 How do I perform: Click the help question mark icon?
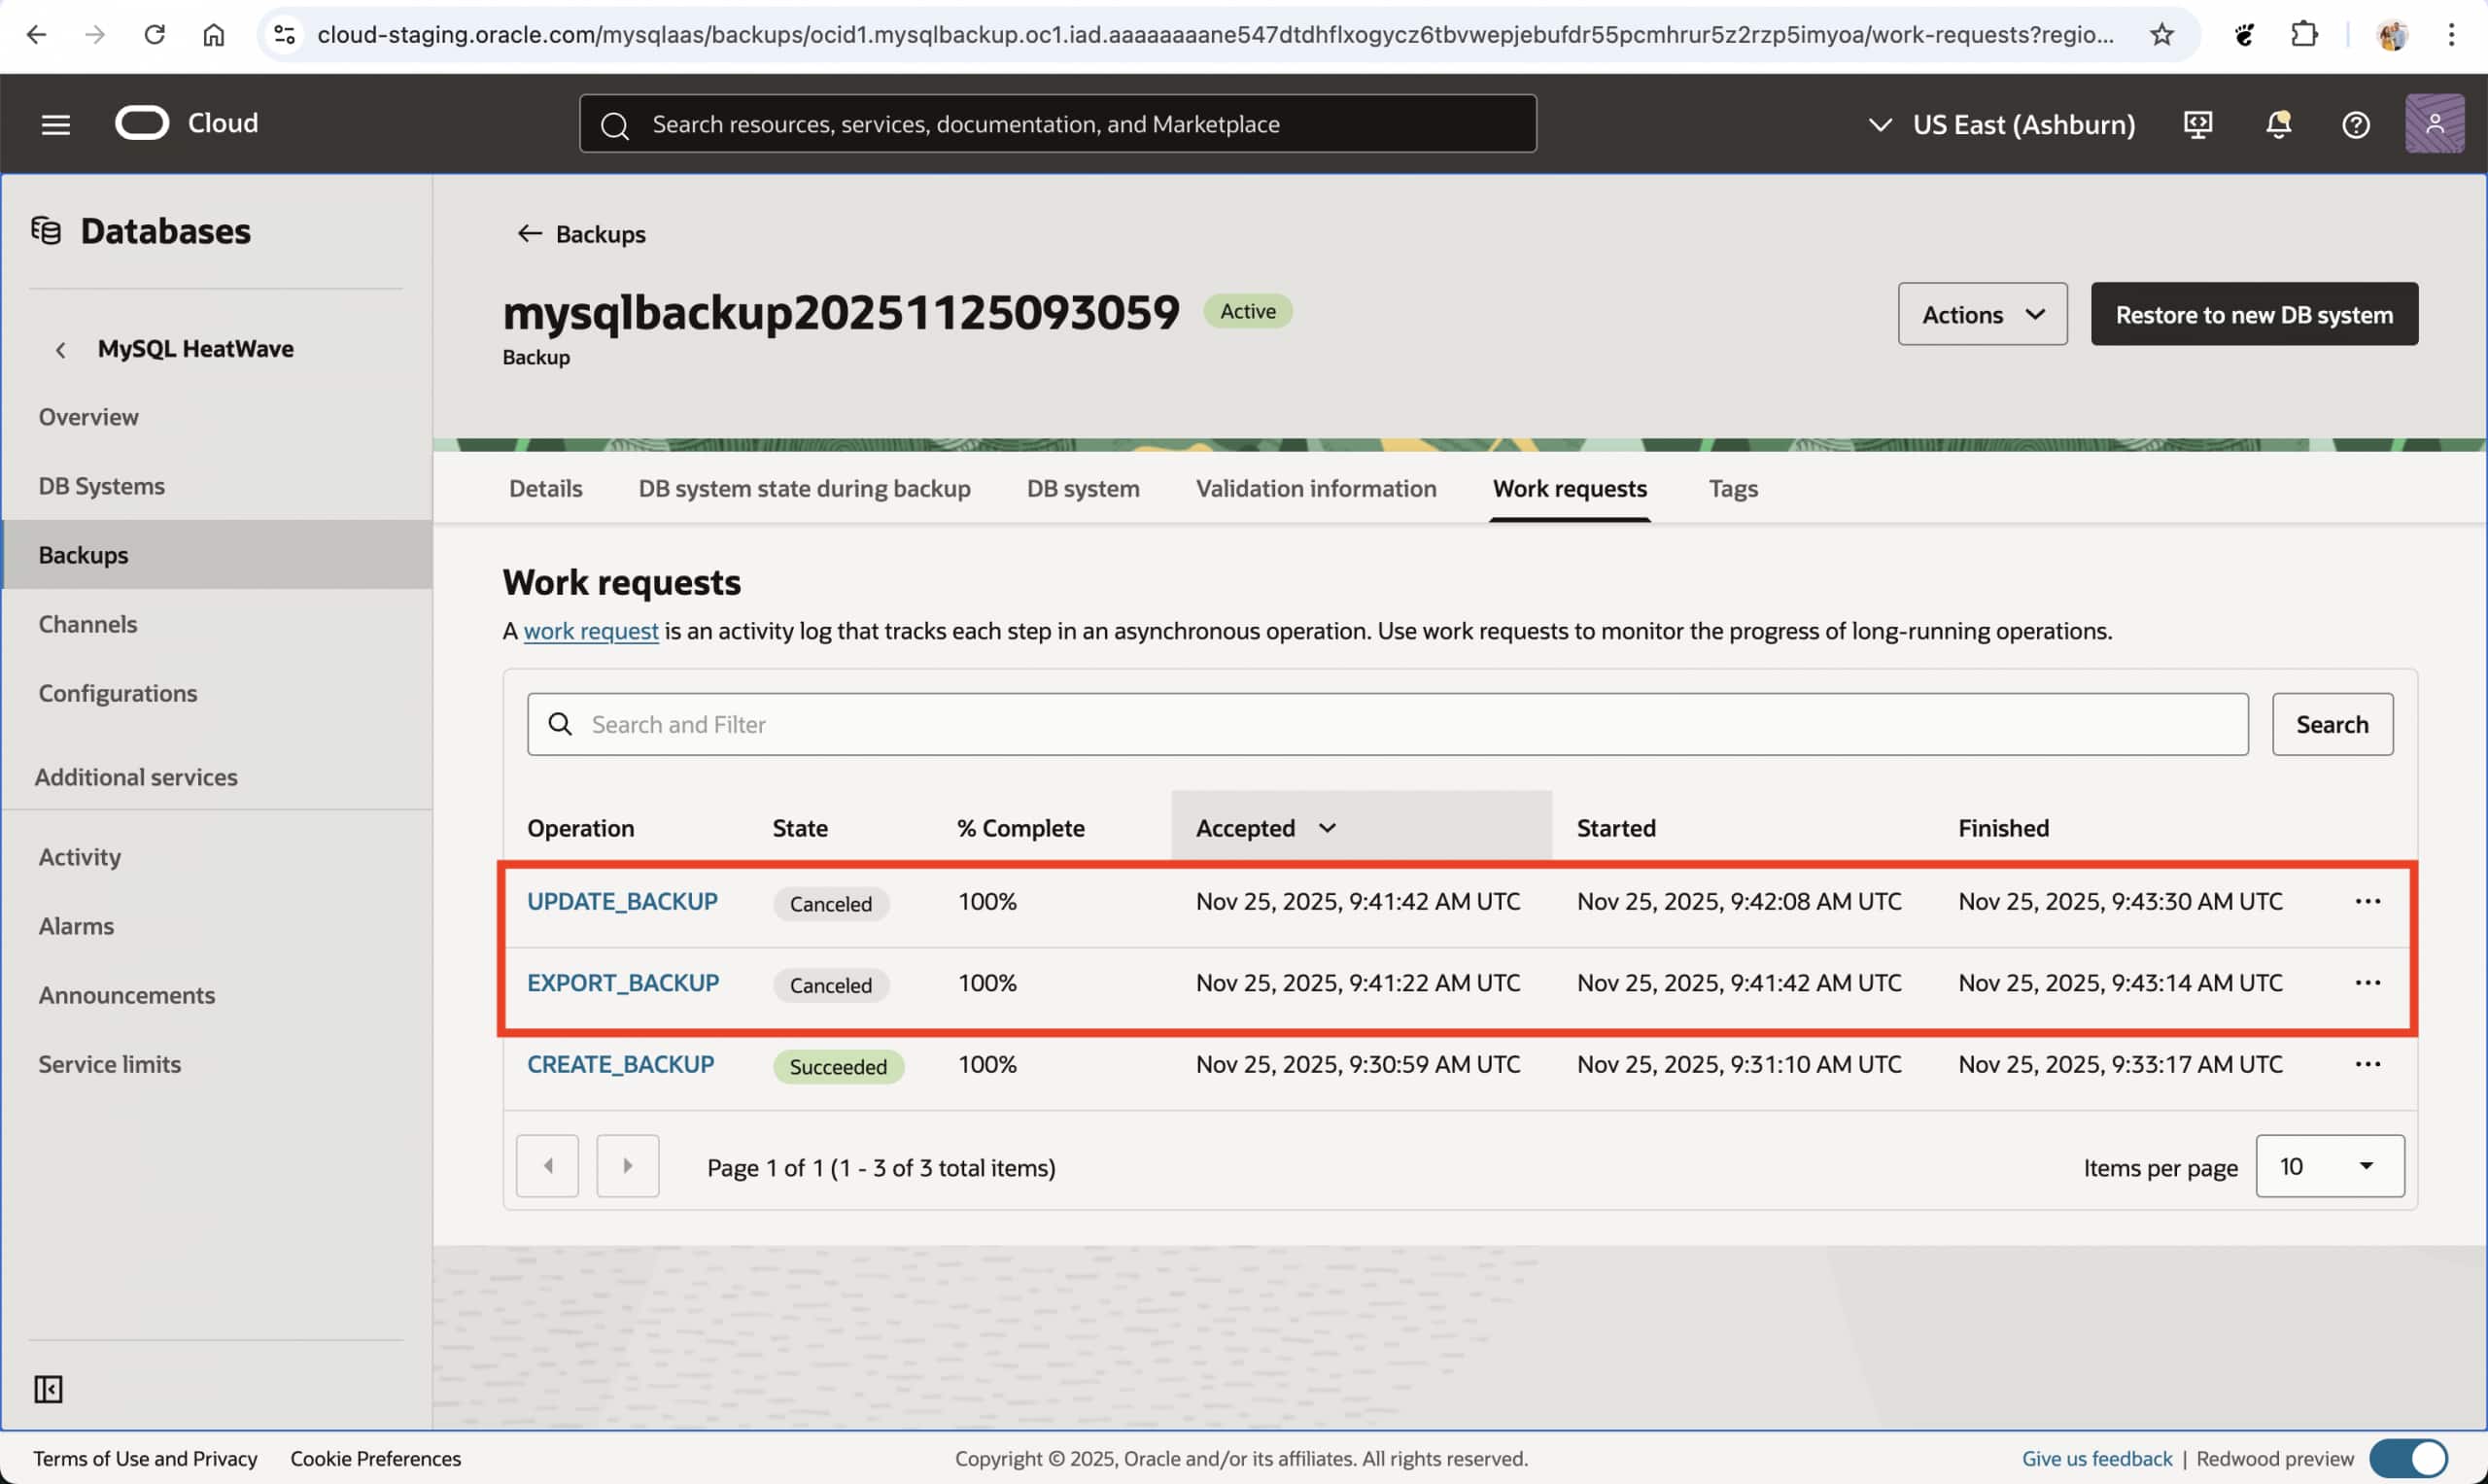[x=2355, y=124]
